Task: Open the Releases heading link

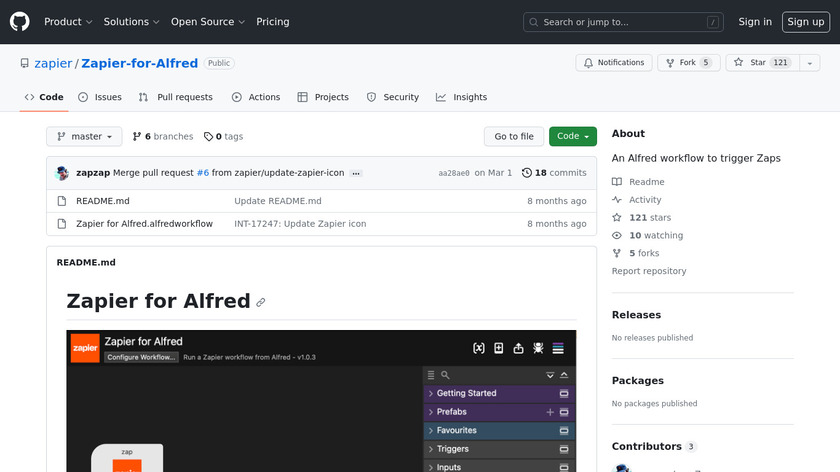Action: pyautogui.click(x=636, y=315)
